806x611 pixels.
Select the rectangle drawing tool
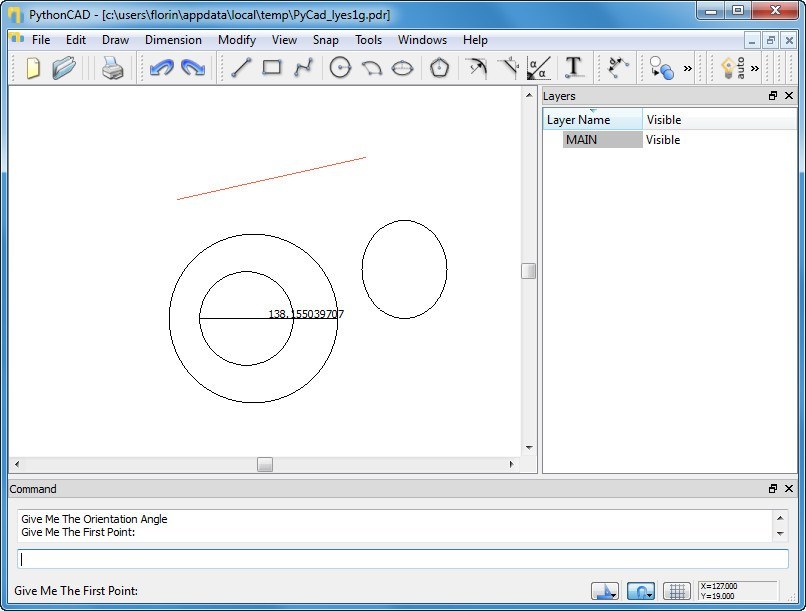click(x=272, y=67)
